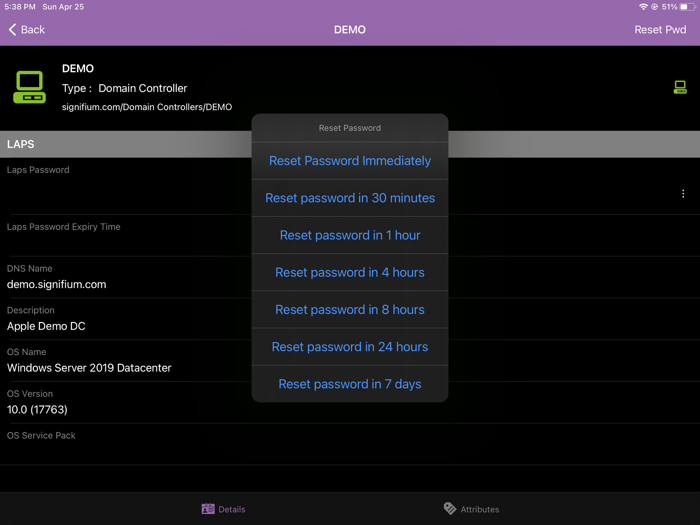The height and width of the screenshot is (525, 700).
Task: Click the Back chevron arrow
Action: tap(12, 30)
